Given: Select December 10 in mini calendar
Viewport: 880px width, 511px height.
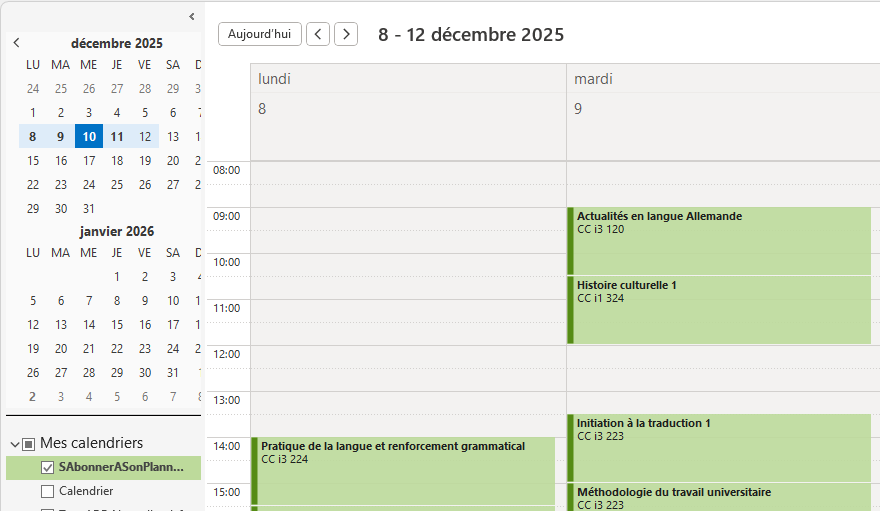Looking at the screenshot, I should 89,137.
